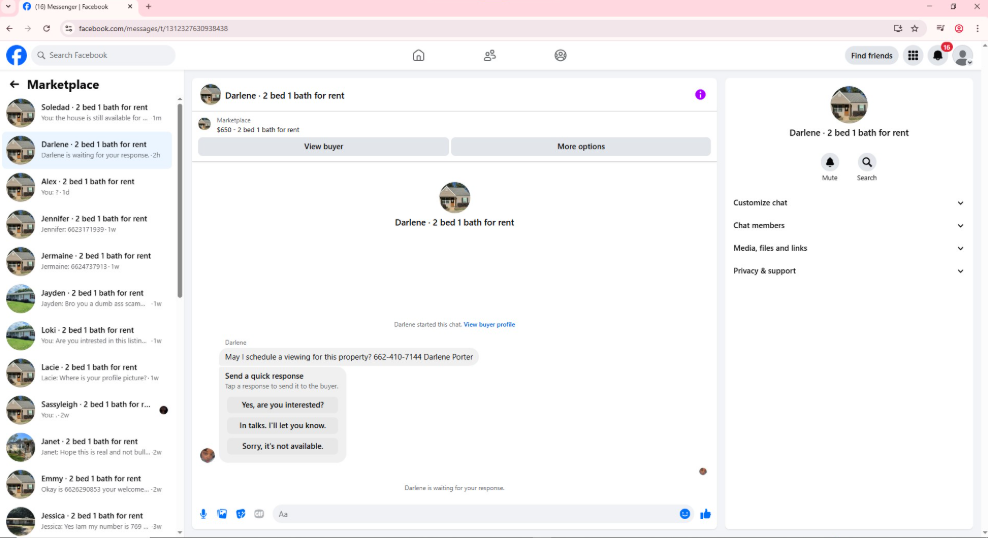Click View buyer button
This screenshot has height=538, width=988.
pos(323,146)
